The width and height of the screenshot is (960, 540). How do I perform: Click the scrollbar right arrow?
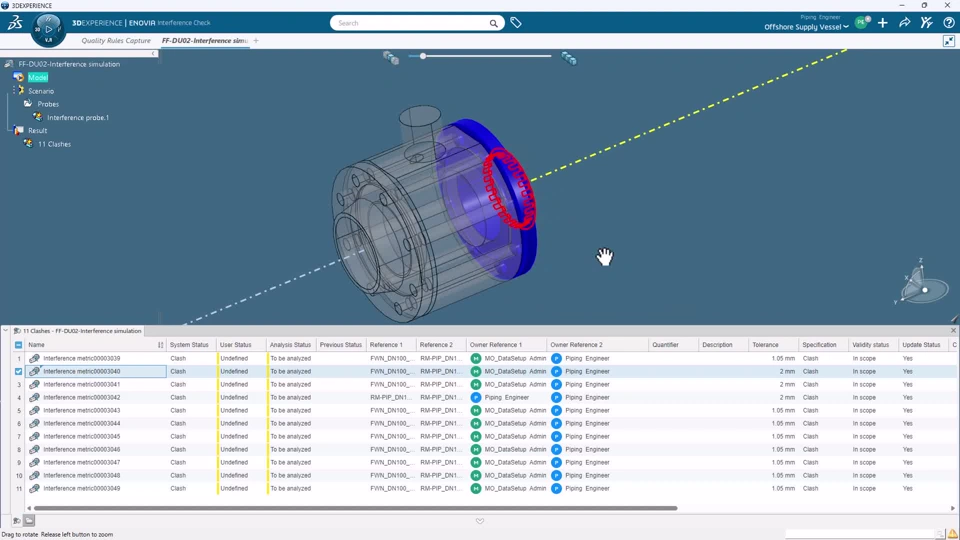(x=953, y=508)
